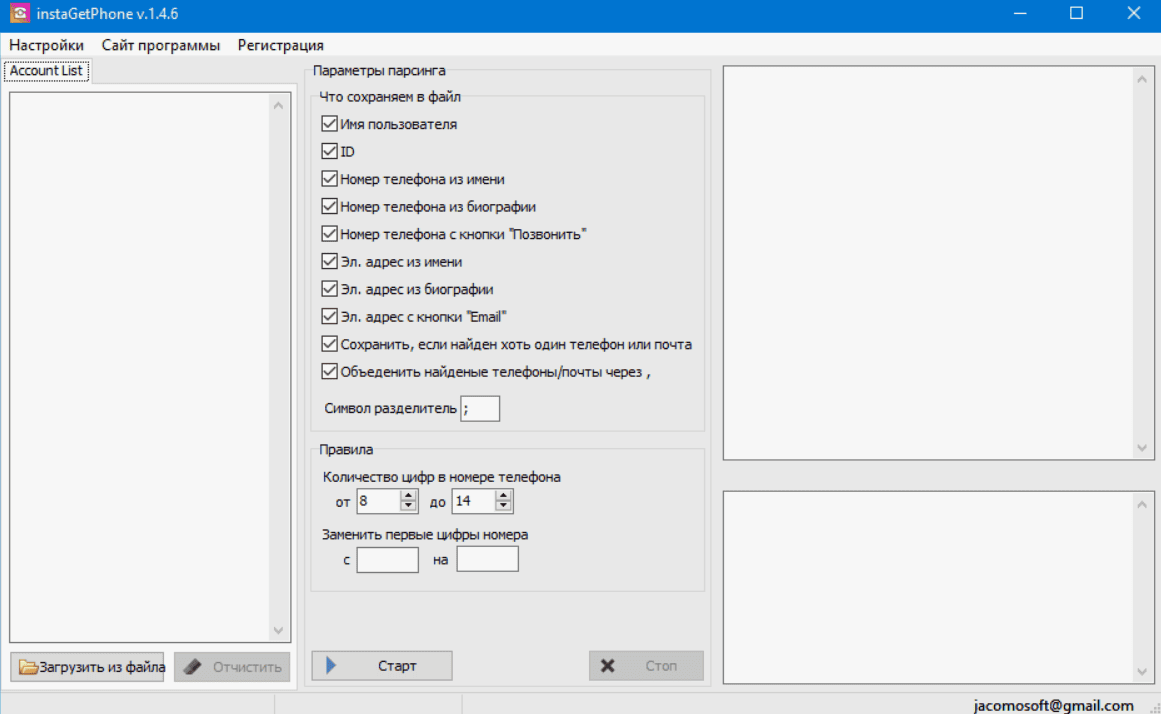
Task: Increase the 'до' digit count spinner
Action: pyautogui.click(x=503, y=496)
